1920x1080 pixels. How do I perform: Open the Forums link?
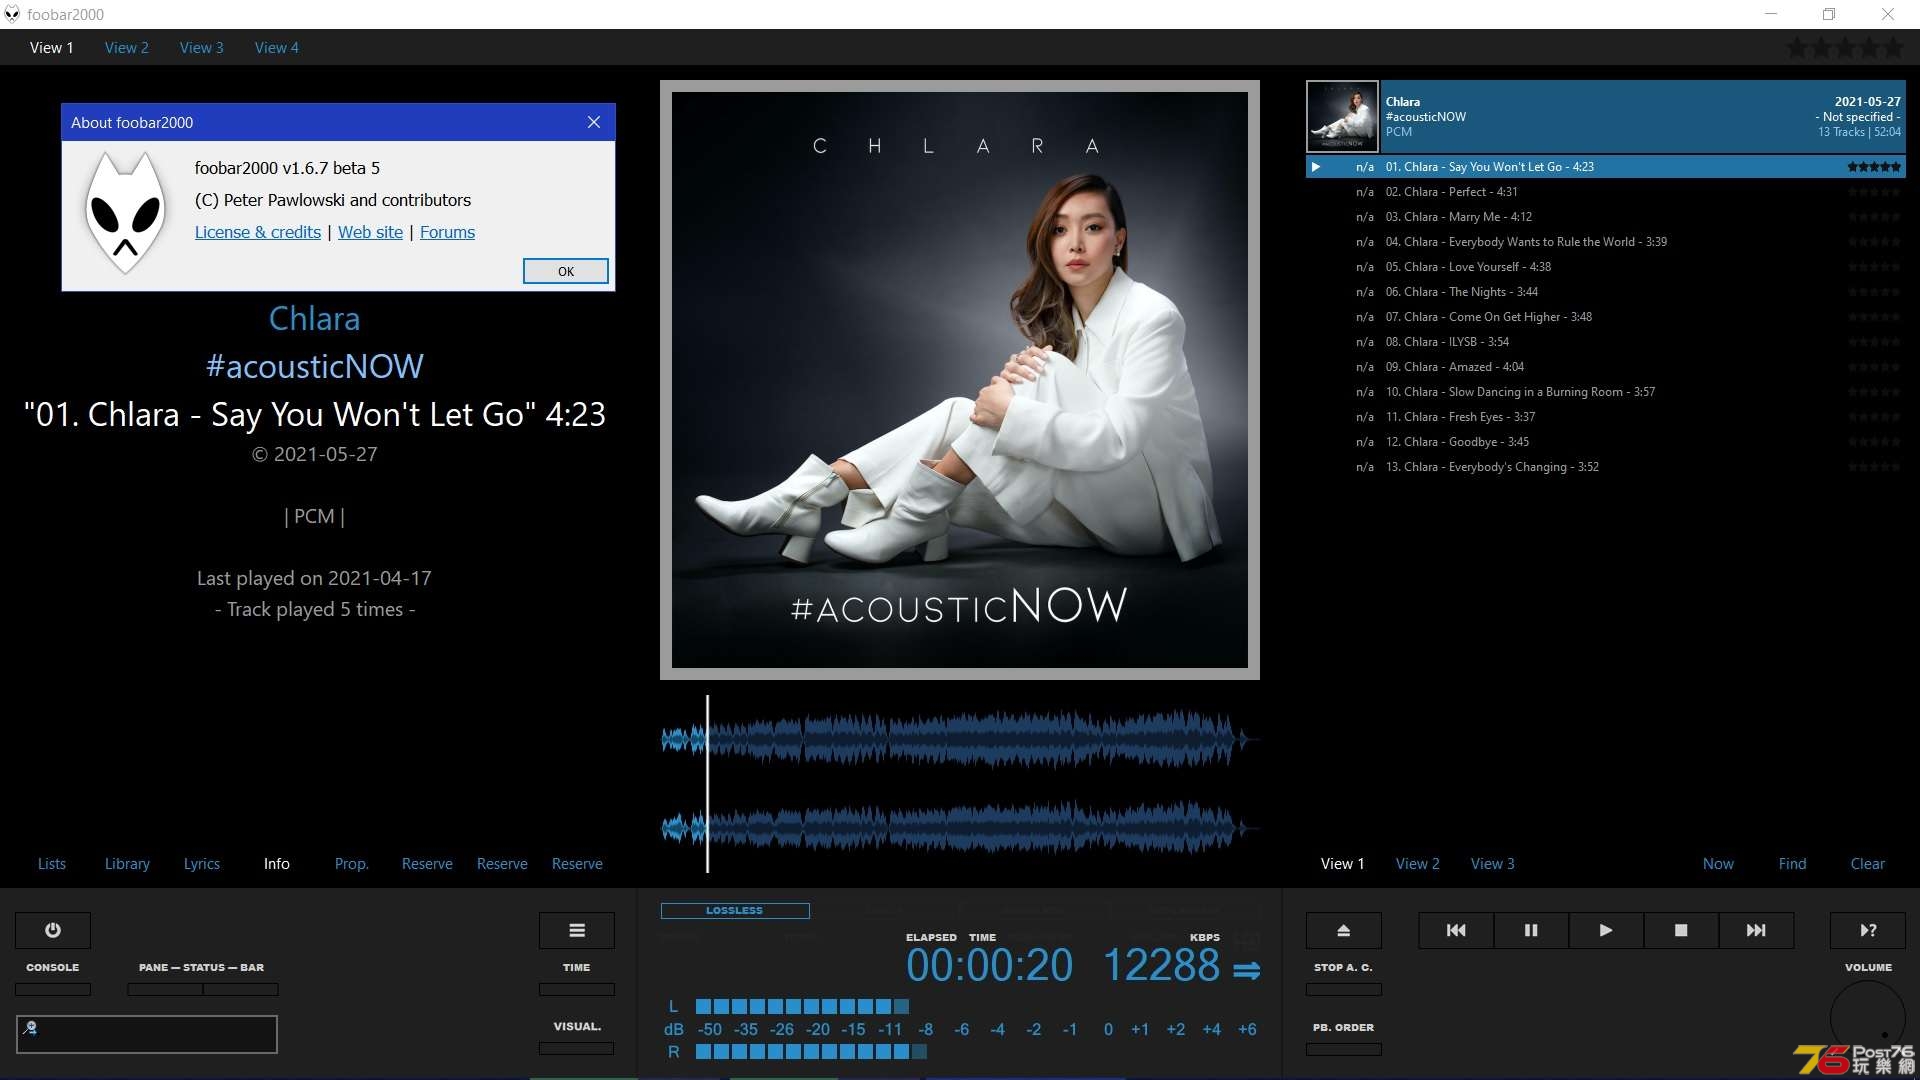[447, 232]
